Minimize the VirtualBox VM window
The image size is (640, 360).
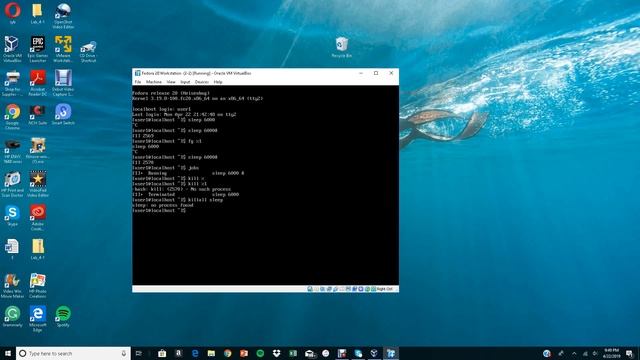[x=361, y=73]
